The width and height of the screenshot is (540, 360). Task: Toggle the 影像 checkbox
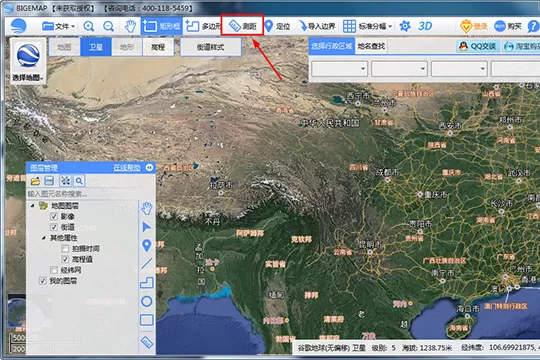tap(54, 216)
